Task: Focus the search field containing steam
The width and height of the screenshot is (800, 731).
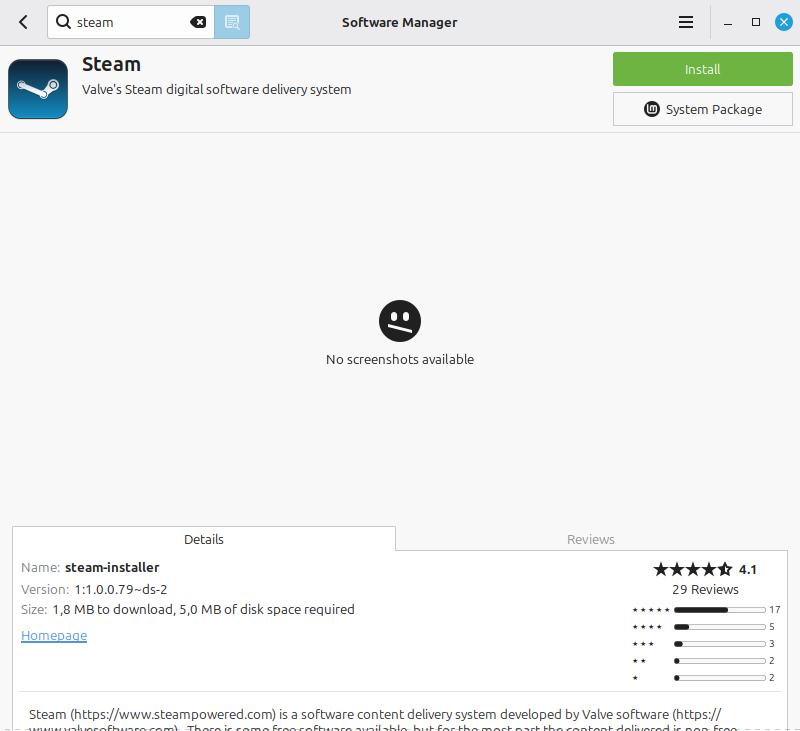Action: coord(130,22)
